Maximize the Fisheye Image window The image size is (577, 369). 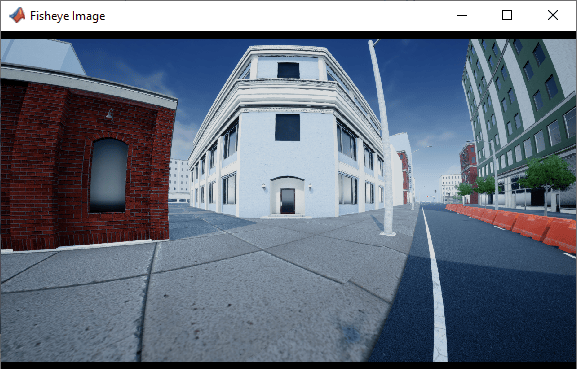pos(507,15)
